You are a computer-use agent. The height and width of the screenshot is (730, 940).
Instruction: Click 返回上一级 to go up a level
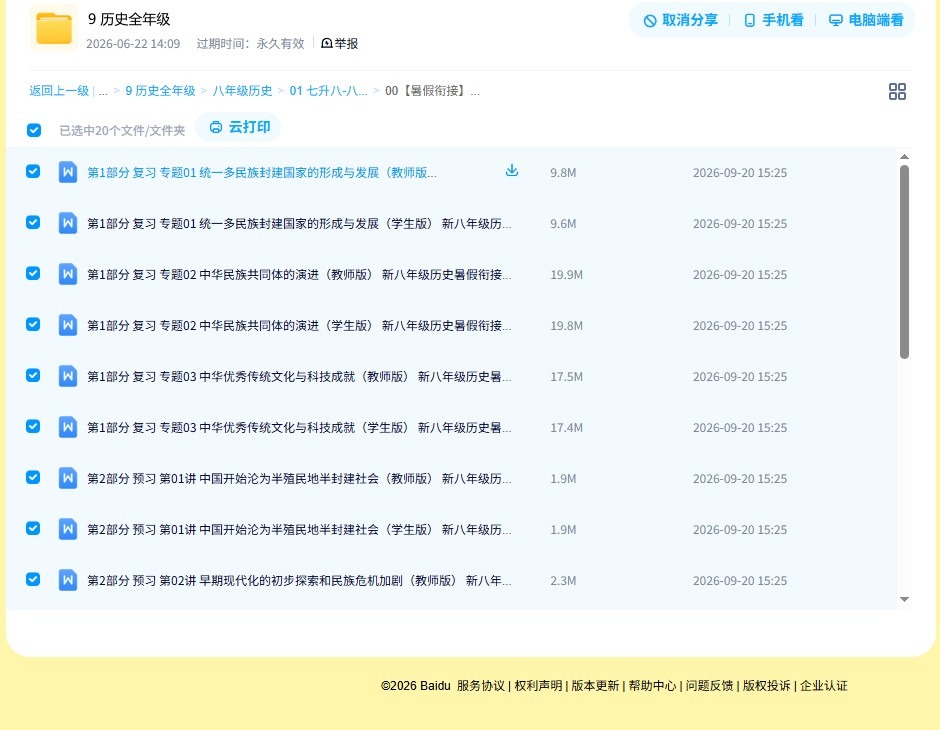pos(59,91)
